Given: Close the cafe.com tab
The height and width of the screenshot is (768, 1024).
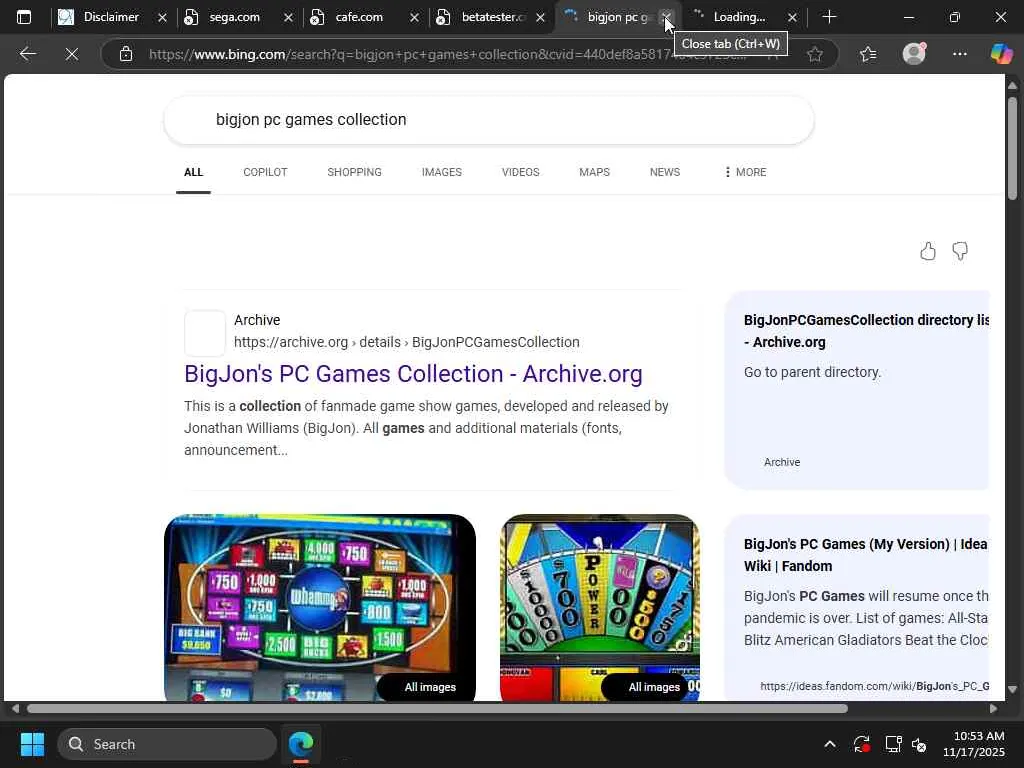Looking at the screenshot, I should (x=414, y=18).
